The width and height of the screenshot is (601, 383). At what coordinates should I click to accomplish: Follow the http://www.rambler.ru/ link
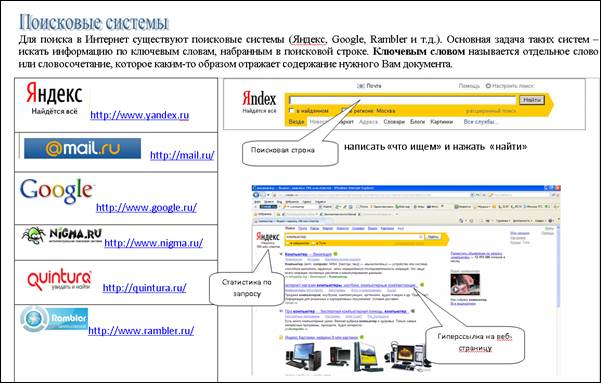point(141,330)
